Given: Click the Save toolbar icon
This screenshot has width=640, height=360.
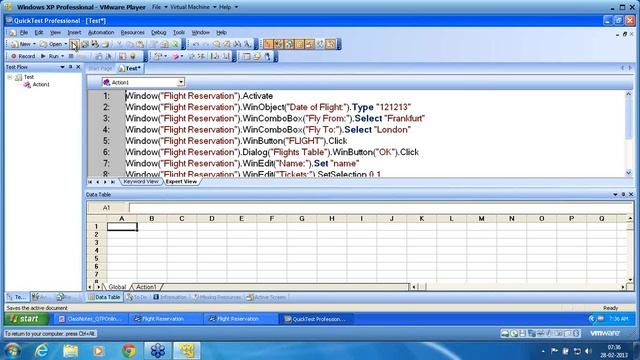Looking at the screenshot, I should click(74, 44).
